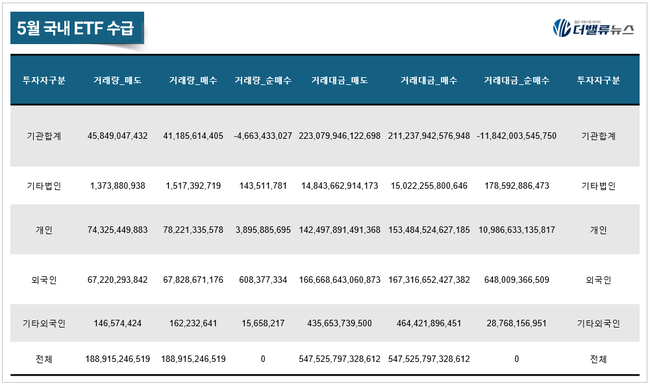Click the cell 15,022,255,800,646
This screenshot has height=384, width=650.
(429, 186)
